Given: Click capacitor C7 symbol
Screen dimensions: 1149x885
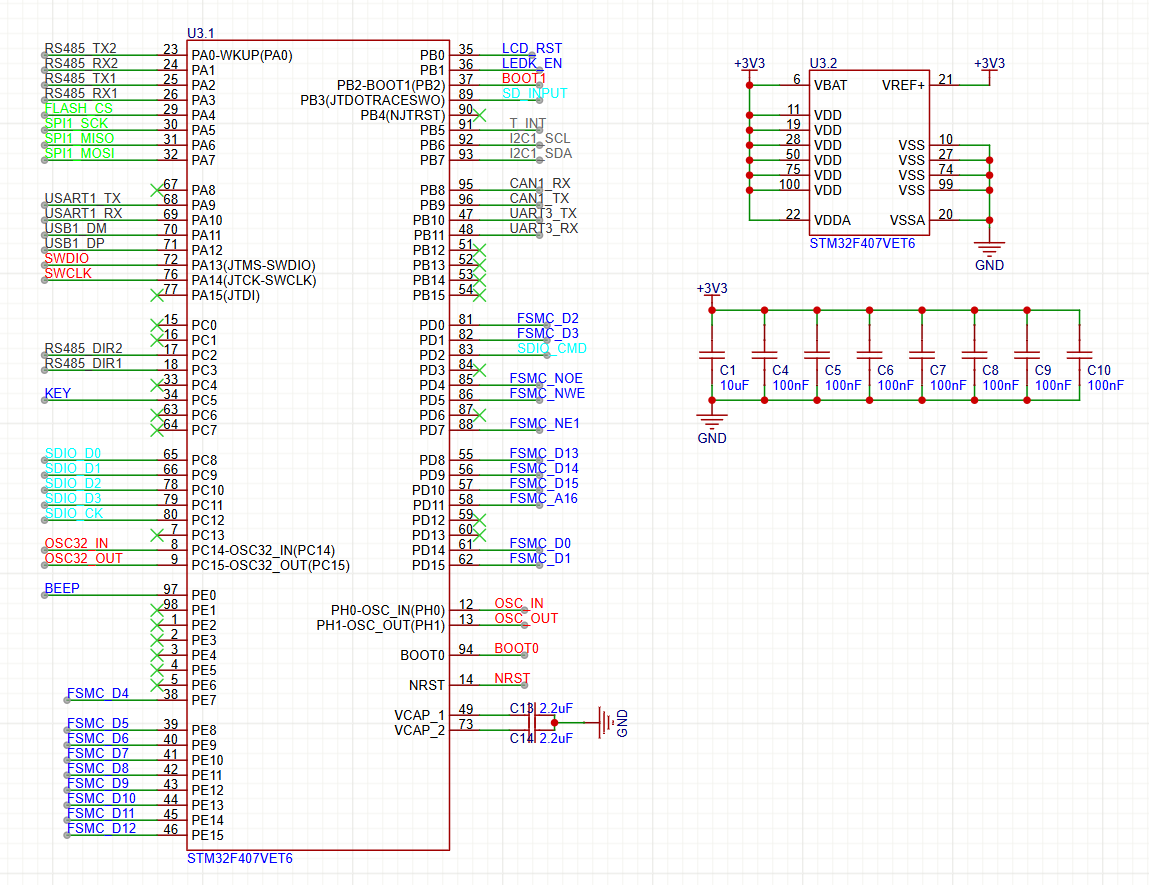Looking at the screenshot, I should 922,355.
